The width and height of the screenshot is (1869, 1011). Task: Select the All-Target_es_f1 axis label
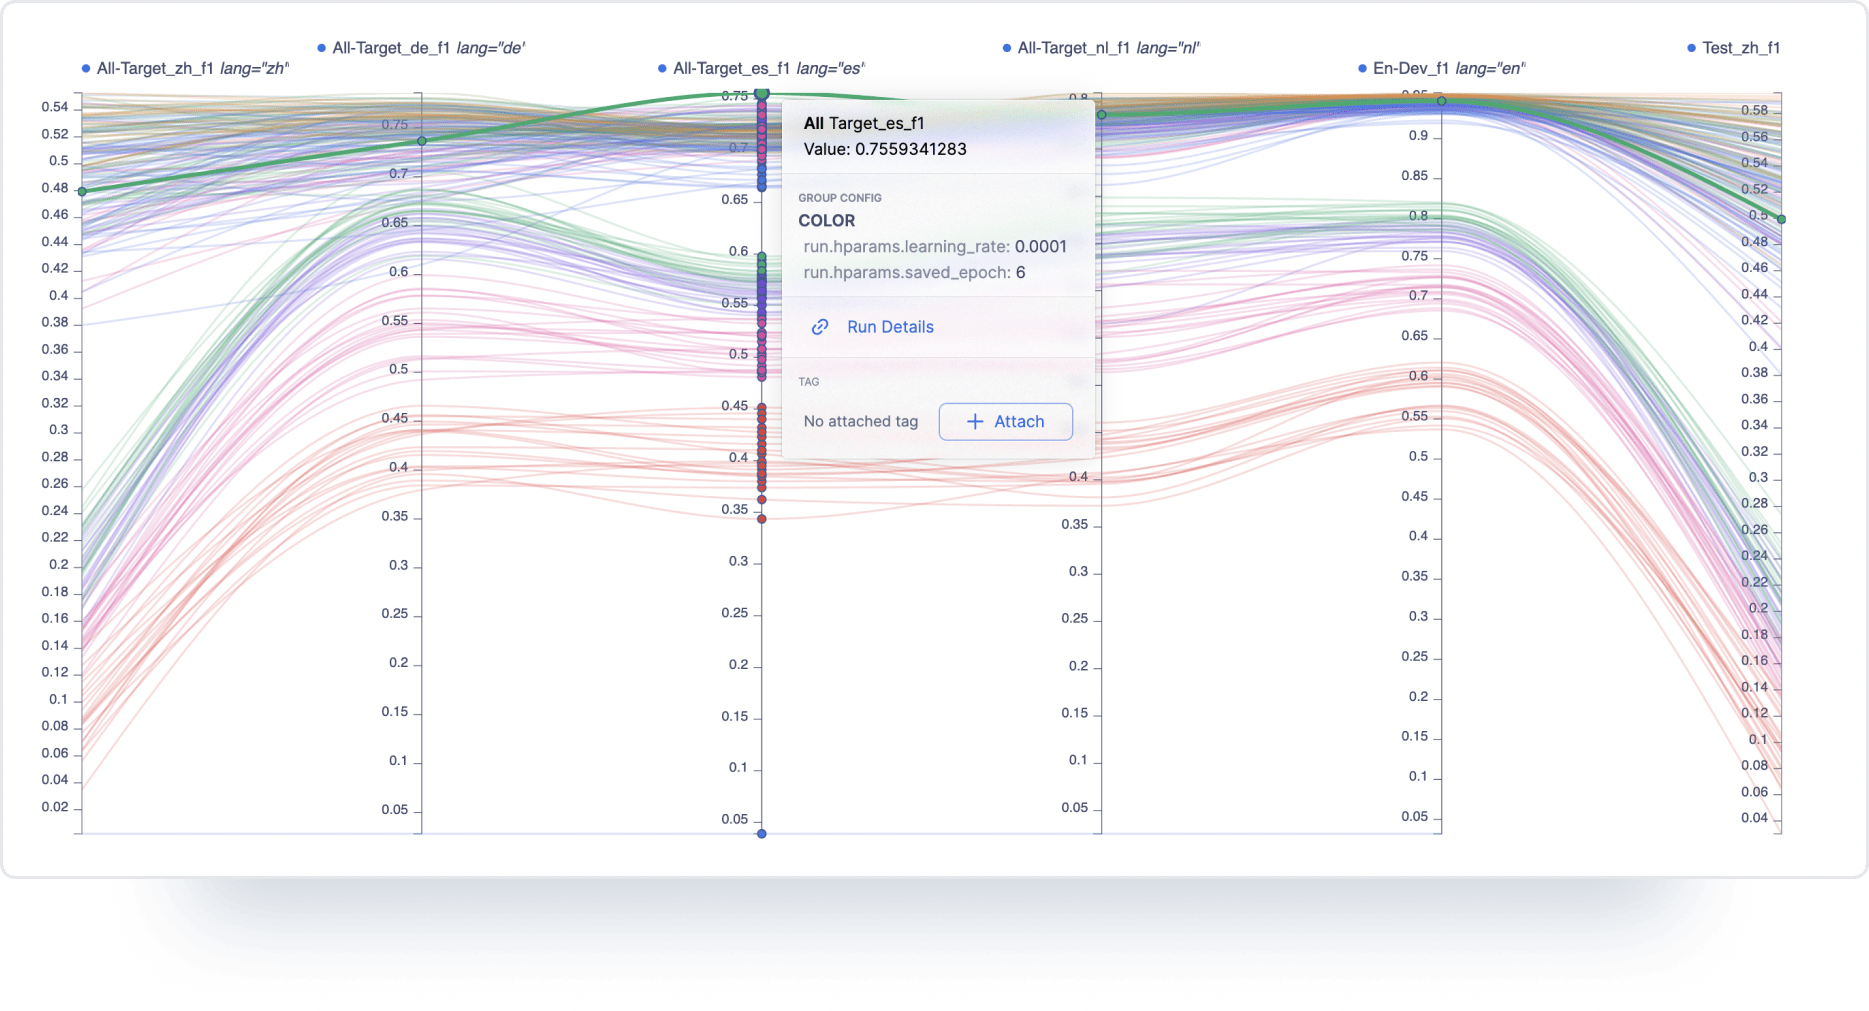pyautogui.click(x=769, y=69)
